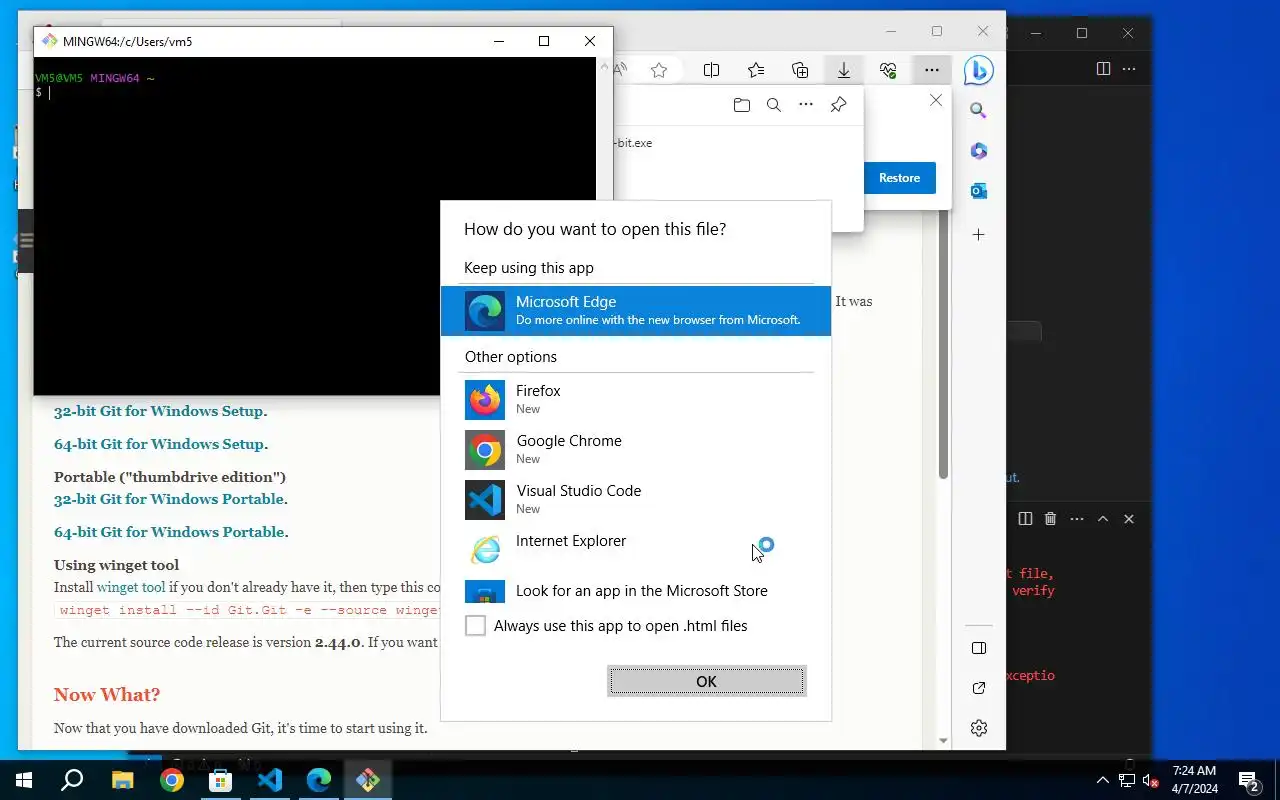The width and height of the screenshot is (1280, 800).
Task: Open Windows search from the taskbar
Action: 72,780
